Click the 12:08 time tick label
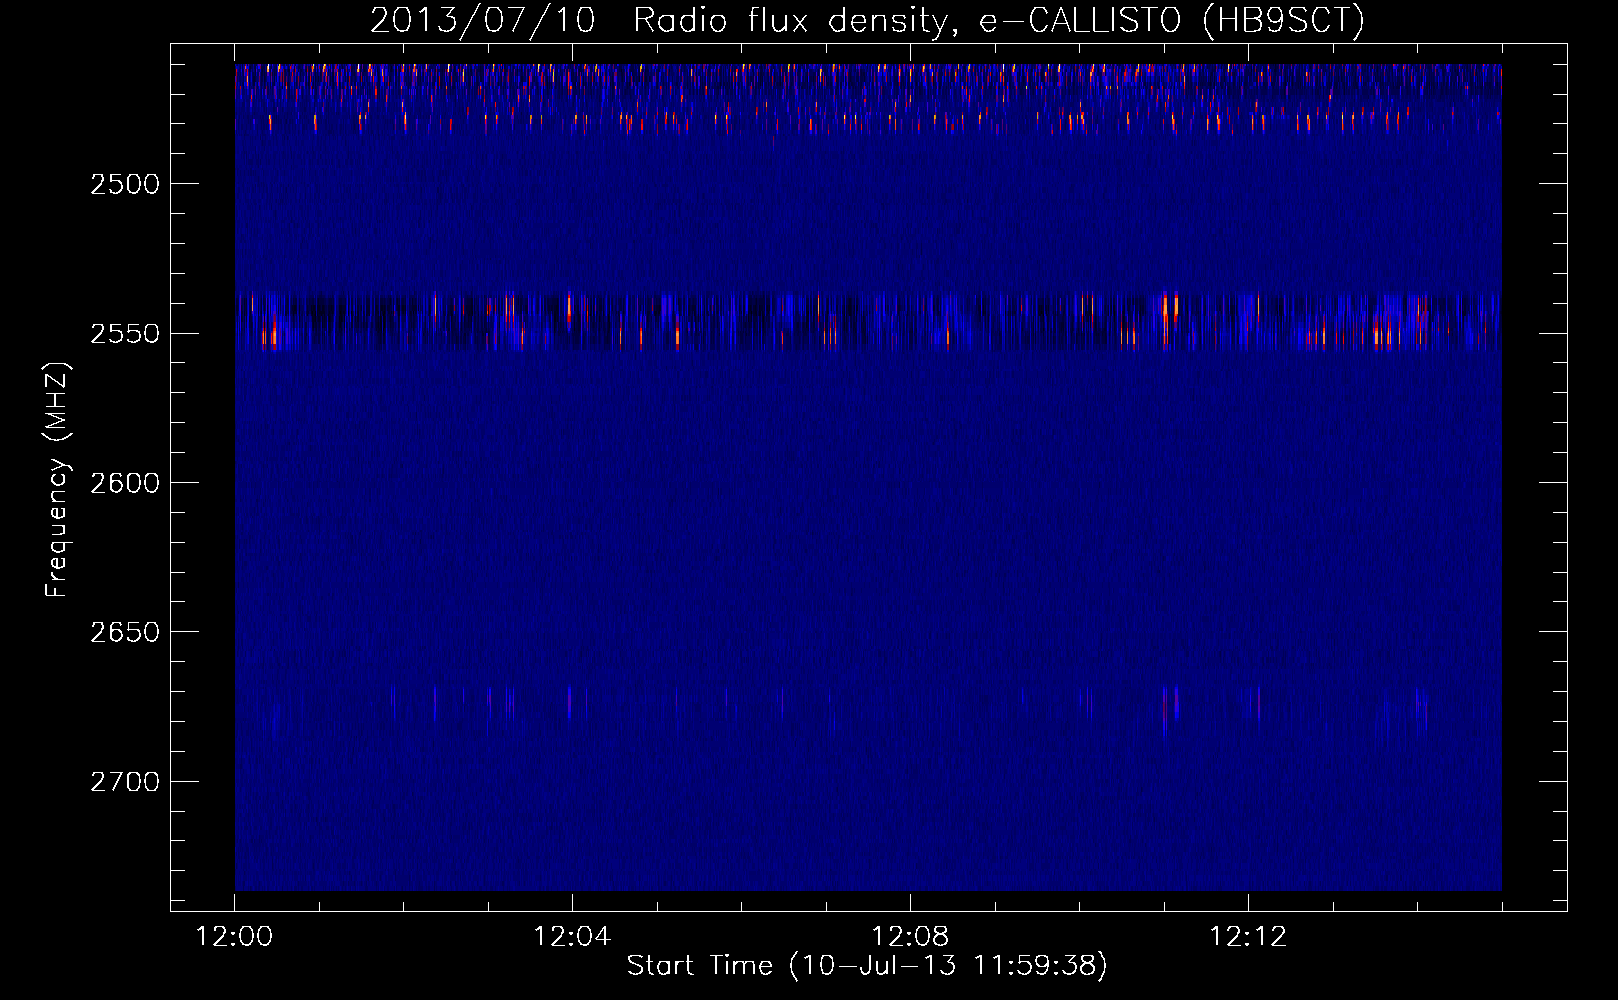1618x1000 pixels. (x=910, y=937)
